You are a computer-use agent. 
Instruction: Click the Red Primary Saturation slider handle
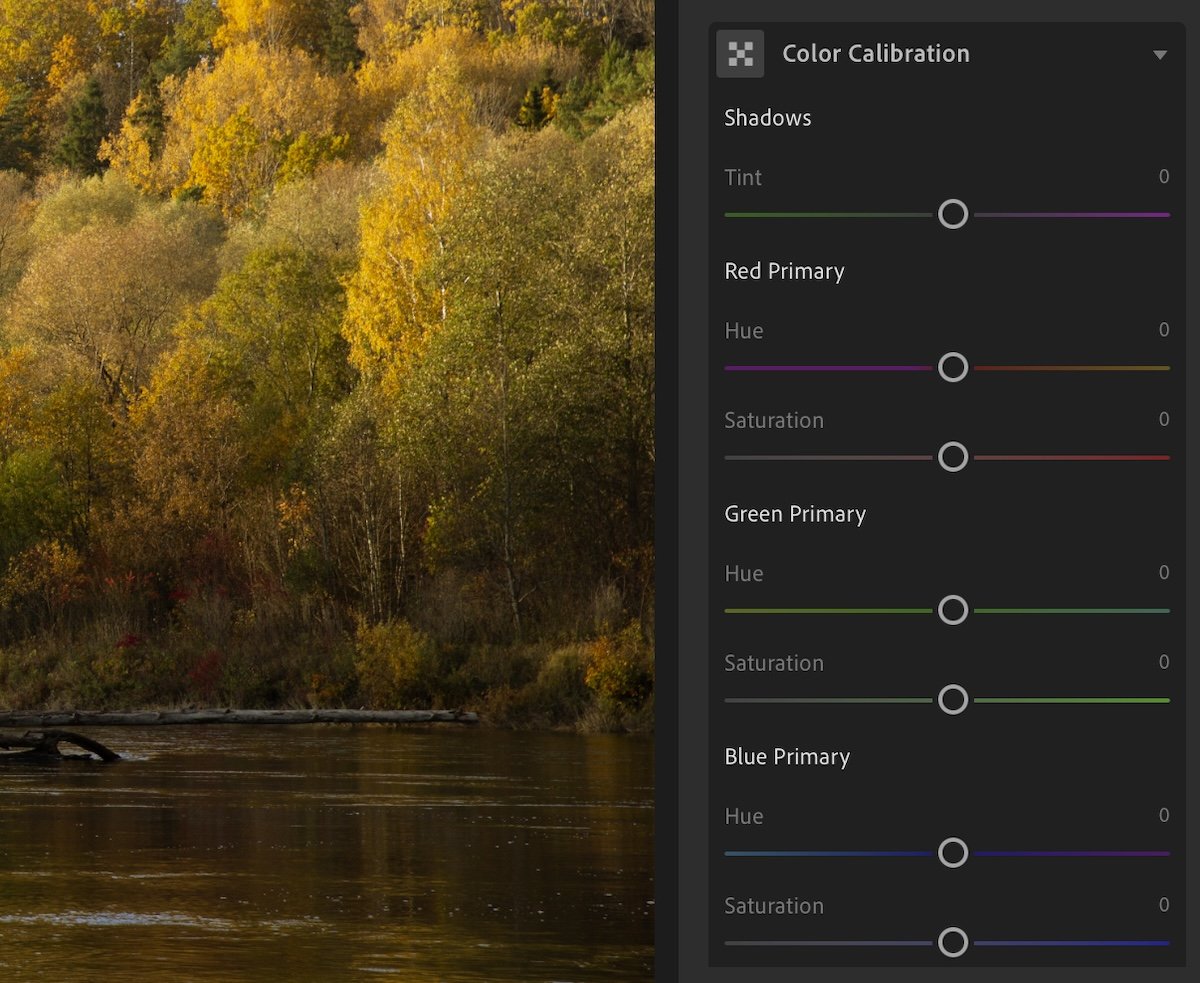click(x=953, y=457)
